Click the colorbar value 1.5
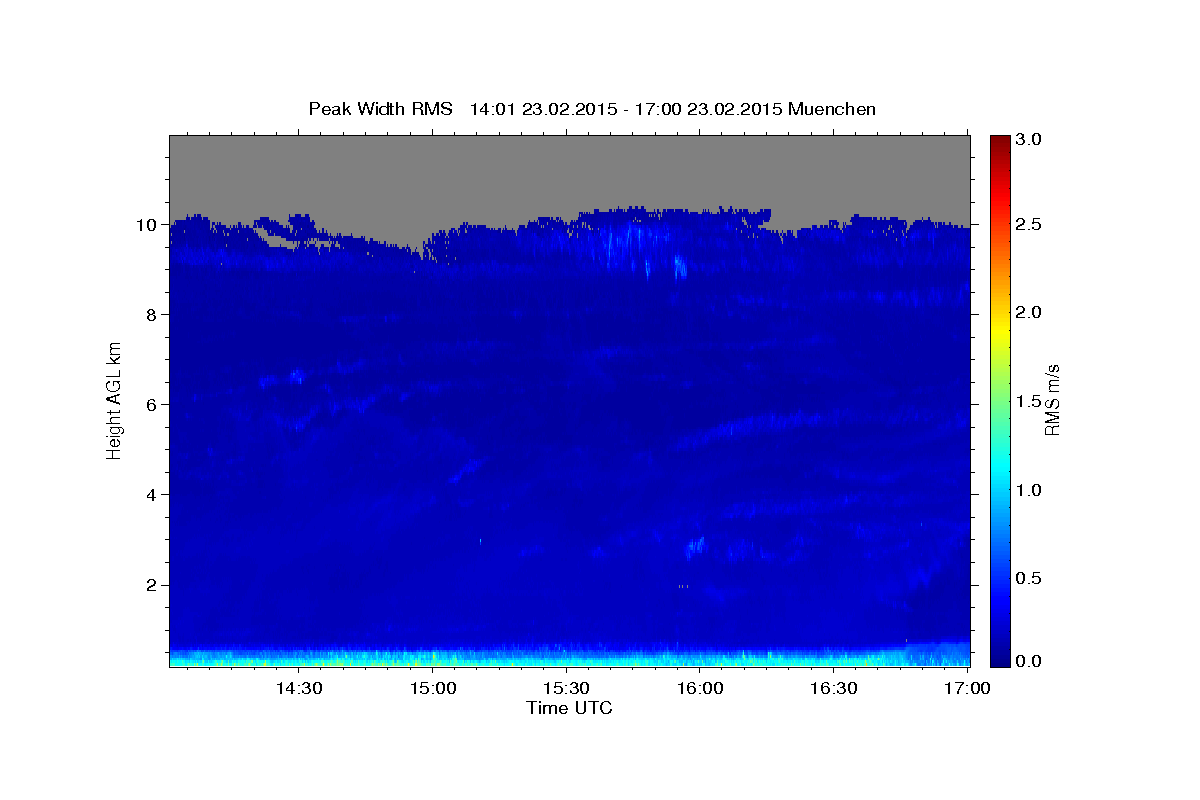 click(x=1030, y=402)
